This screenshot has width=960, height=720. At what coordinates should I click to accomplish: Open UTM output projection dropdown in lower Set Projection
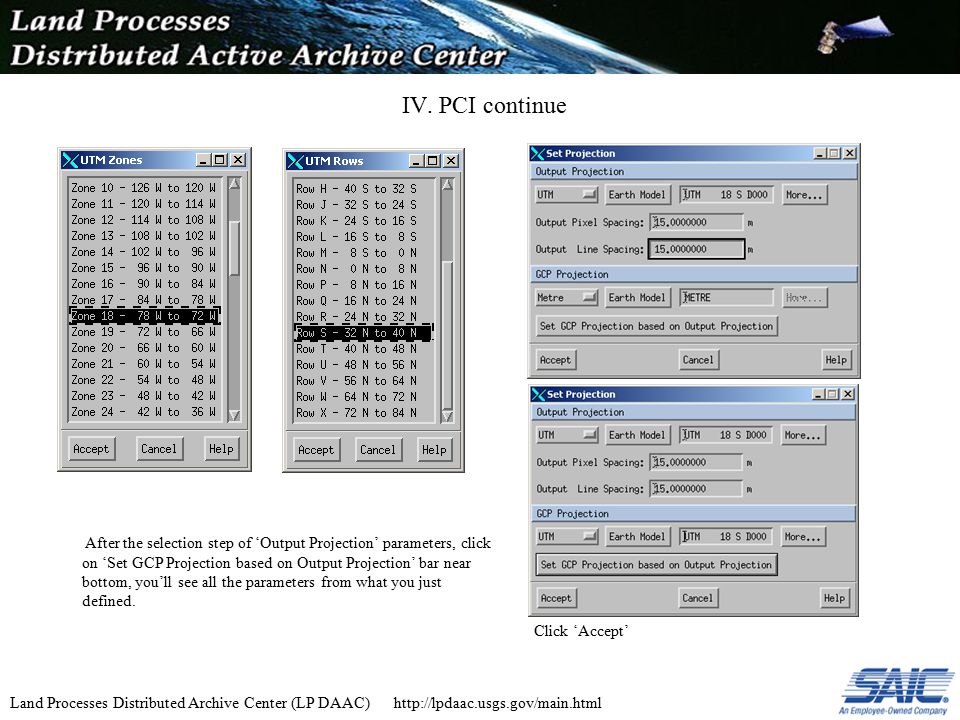tap(567, 435)
